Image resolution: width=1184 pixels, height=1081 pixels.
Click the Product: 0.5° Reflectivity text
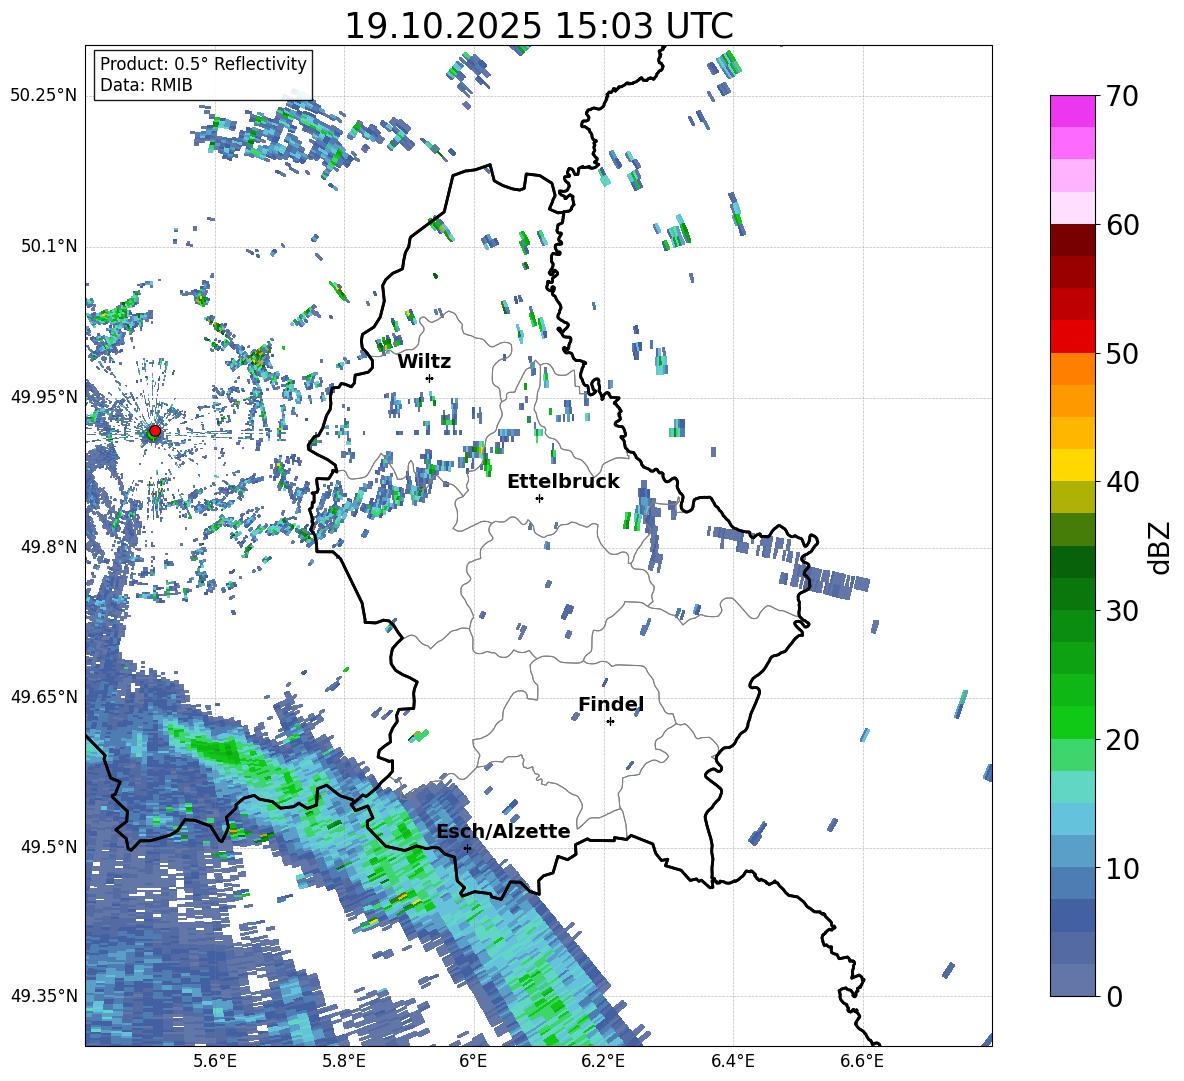click(x=203, y=64)
